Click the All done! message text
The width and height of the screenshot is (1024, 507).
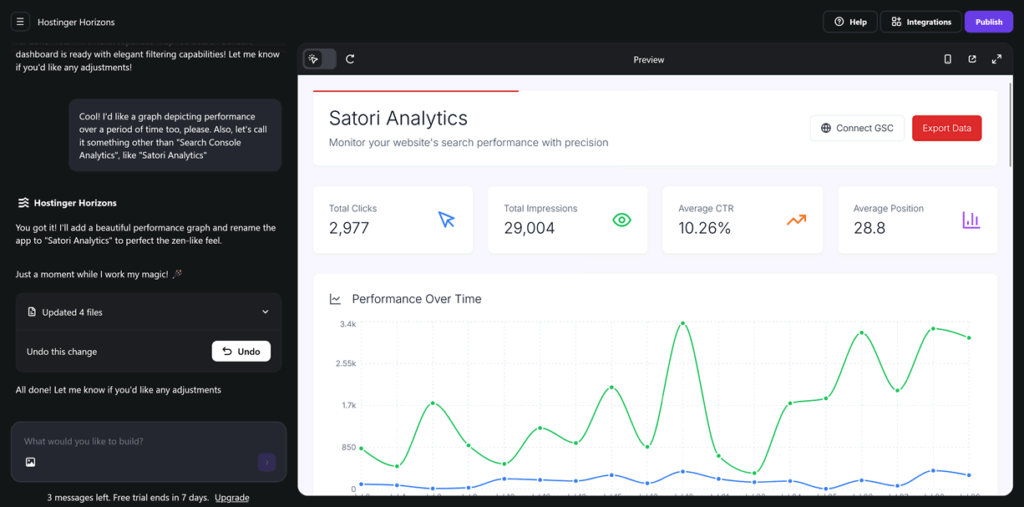[118, 390]
